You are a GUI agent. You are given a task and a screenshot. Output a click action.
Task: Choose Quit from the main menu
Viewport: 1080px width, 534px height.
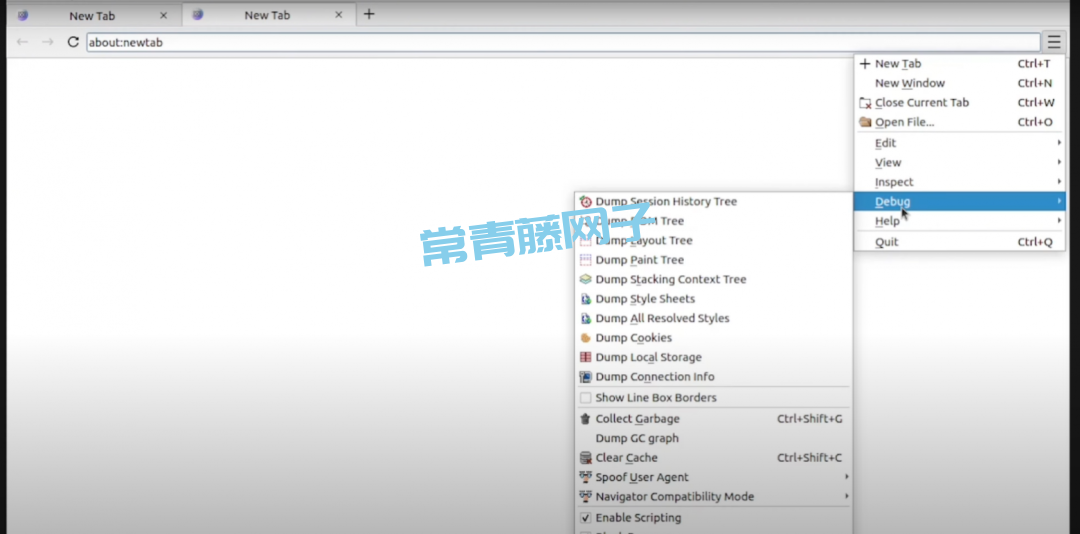click(887, 242)
